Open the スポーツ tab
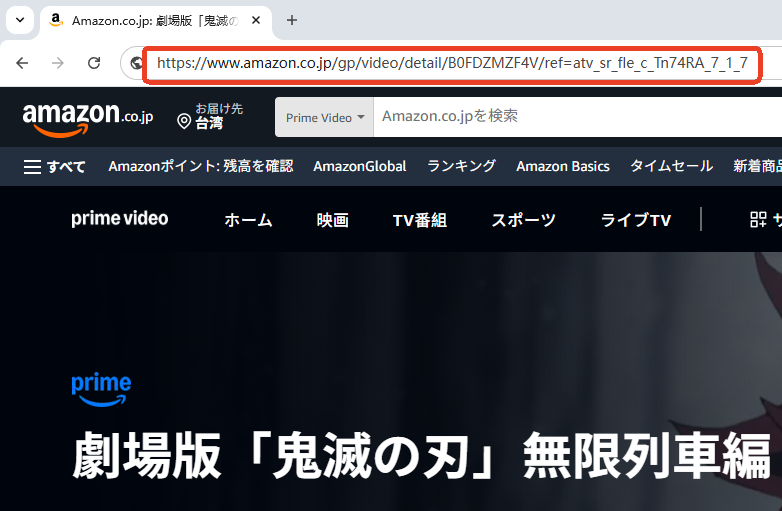The height and width of the screenshot is (511, 782). [524, 220]
